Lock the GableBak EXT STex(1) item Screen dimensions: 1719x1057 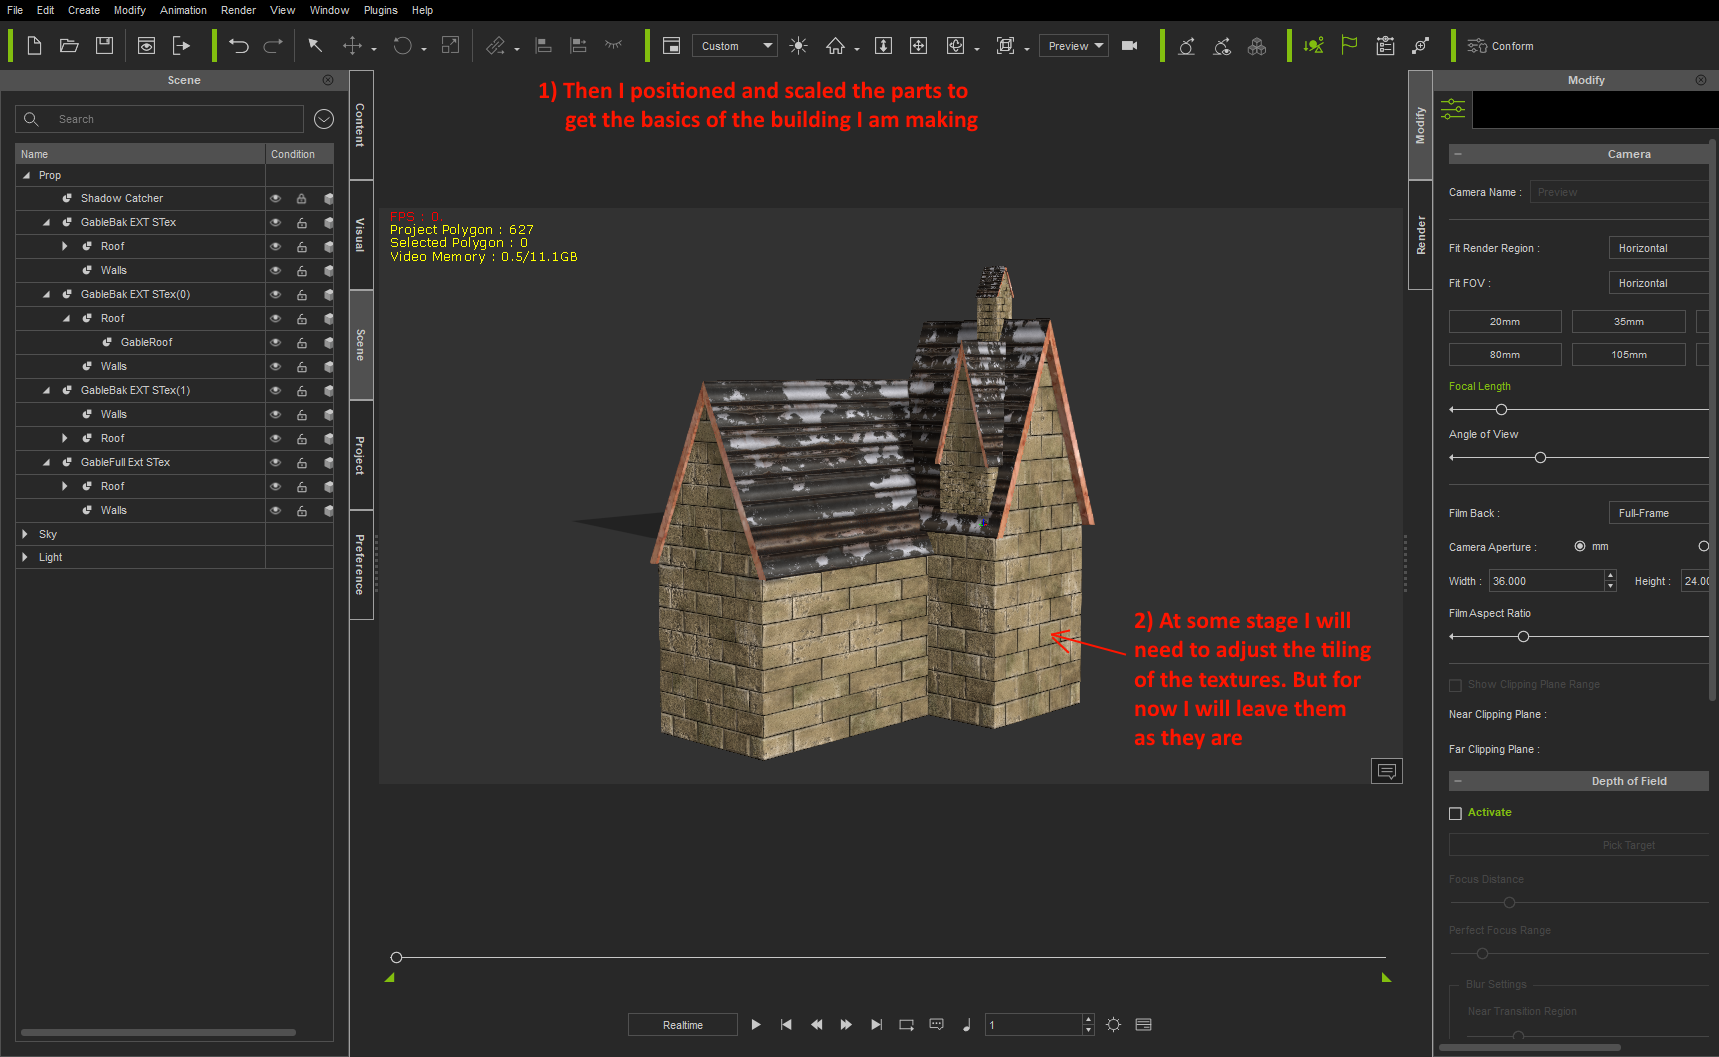[301, 391]
